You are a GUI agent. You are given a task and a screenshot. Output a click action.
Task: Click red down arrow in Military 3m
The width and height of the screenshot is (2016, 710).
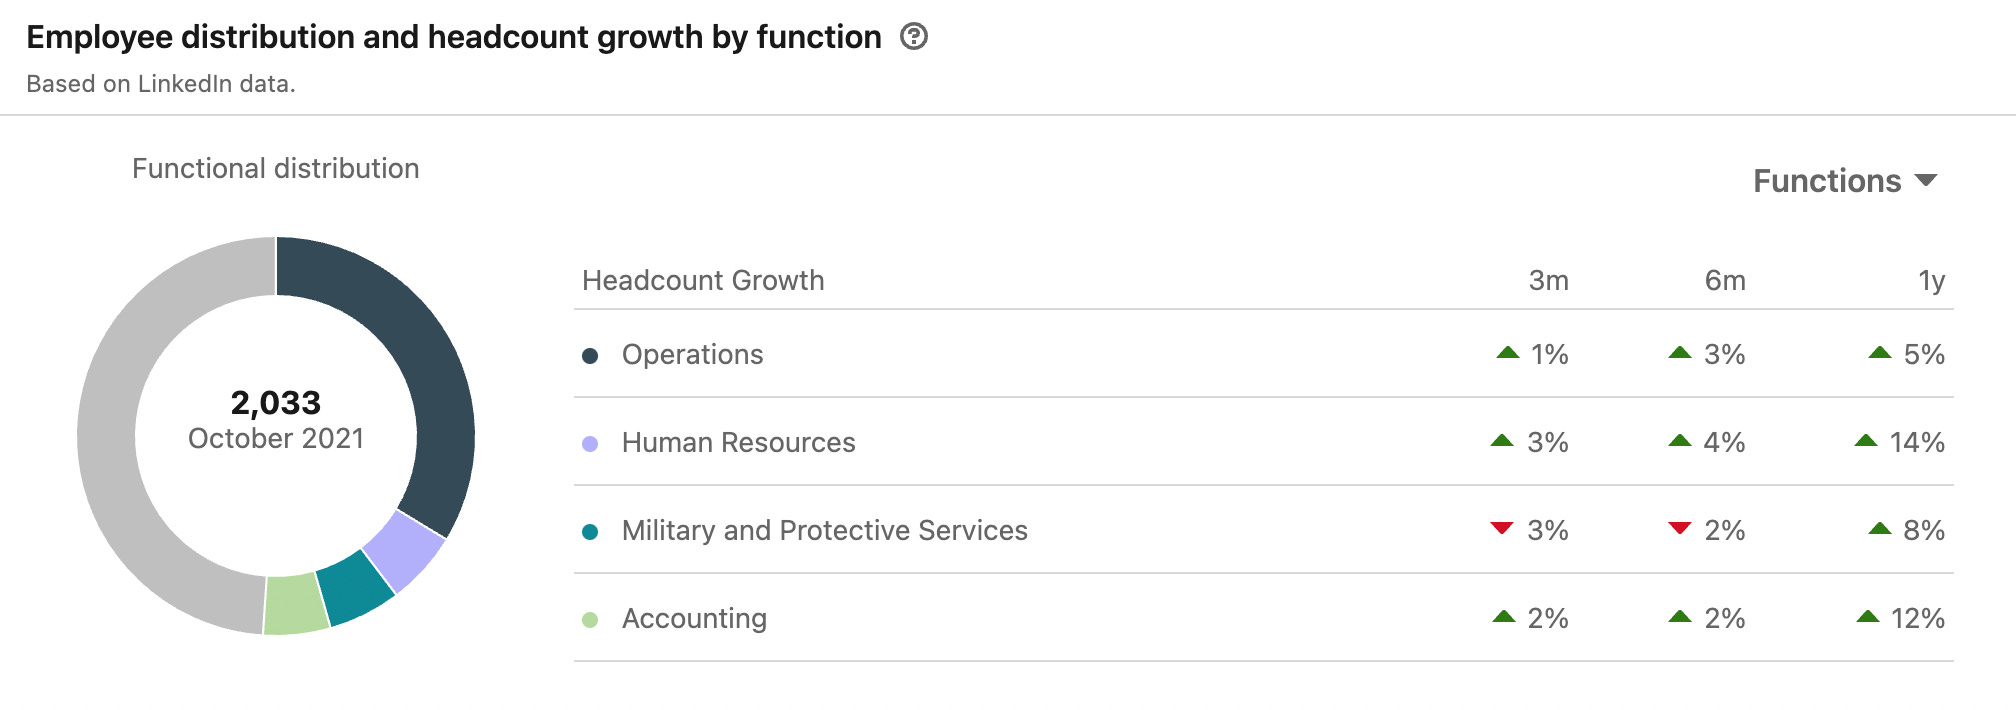1501,528
